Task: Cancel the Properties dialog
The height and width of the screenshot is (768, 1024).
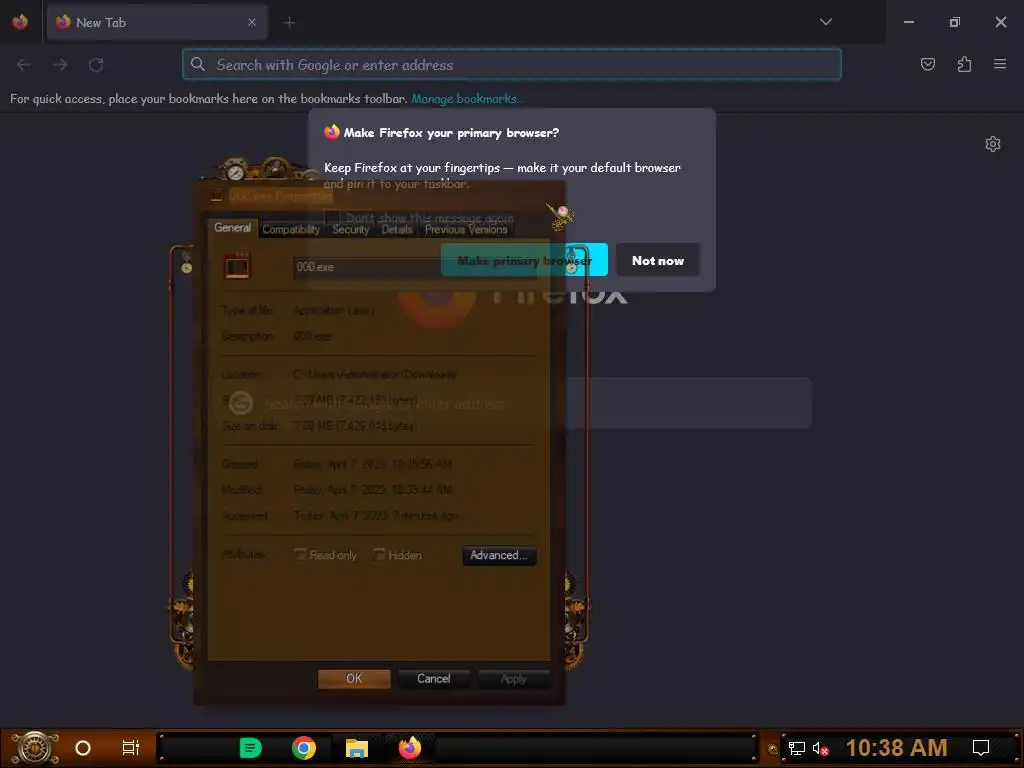Action: [x=434, y=679]
